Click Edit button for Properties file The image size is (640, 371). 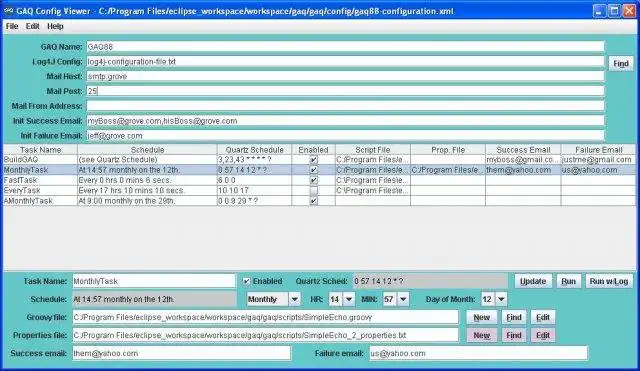[542, 335]
